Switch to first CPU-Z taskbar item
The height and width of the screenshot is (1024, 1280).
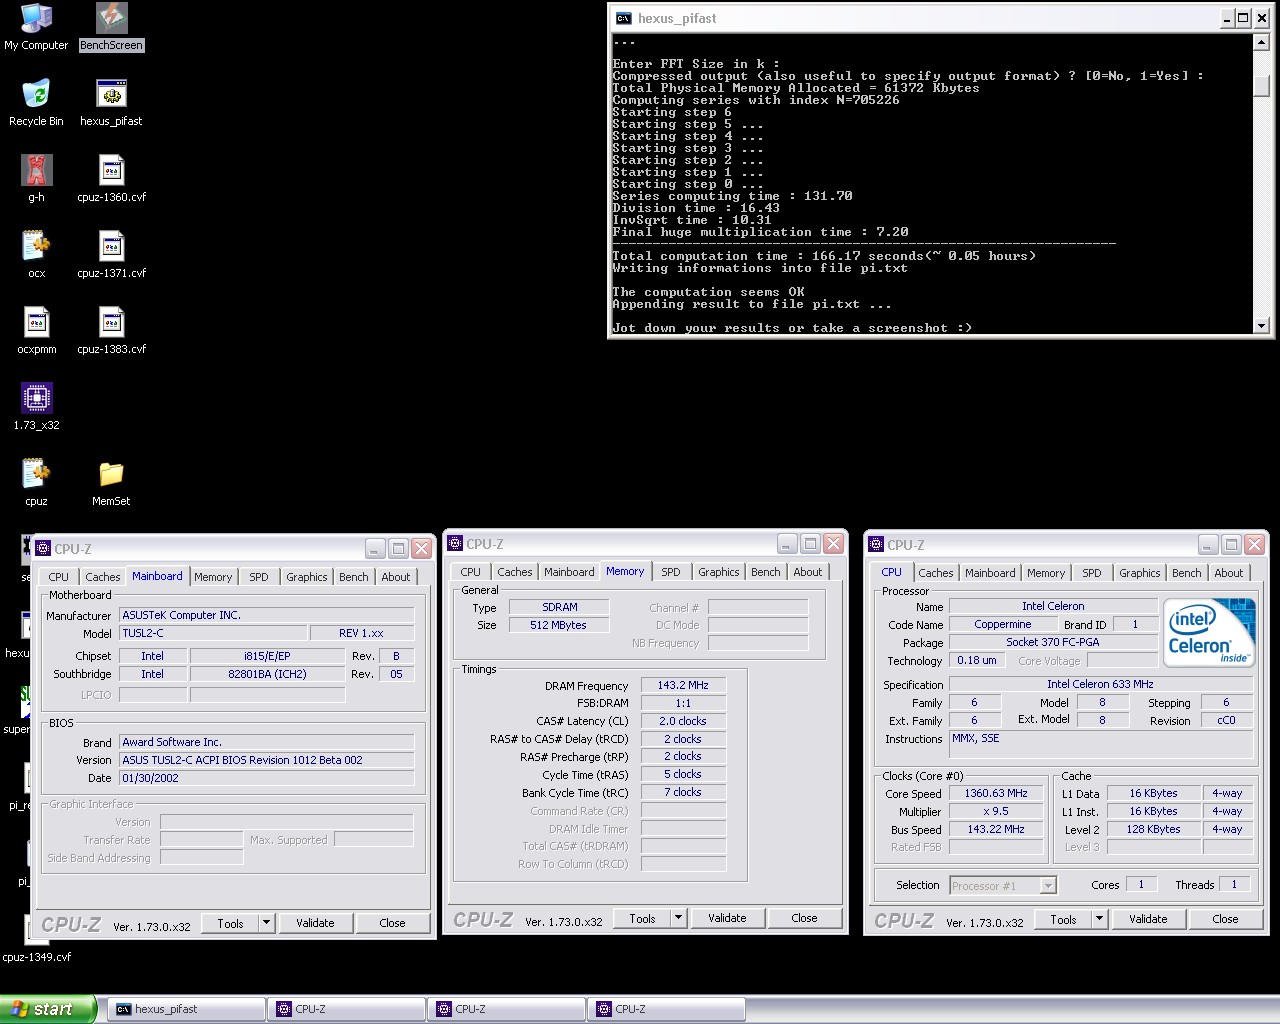tap(346, 1009)
